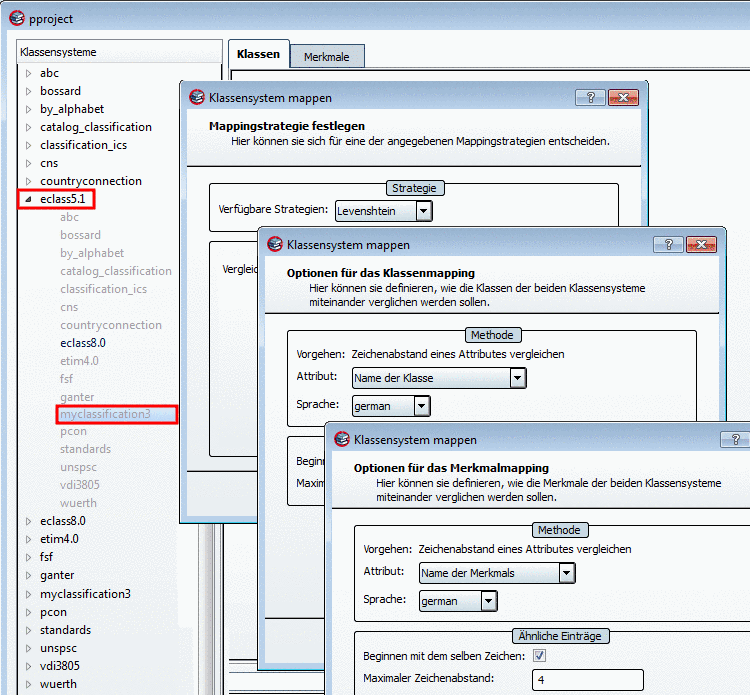Screen dimensions: 750x695
Task: Click the 'Ähnliche Einträge' group label
Action: pyautogui.click(x=560, y=636)
